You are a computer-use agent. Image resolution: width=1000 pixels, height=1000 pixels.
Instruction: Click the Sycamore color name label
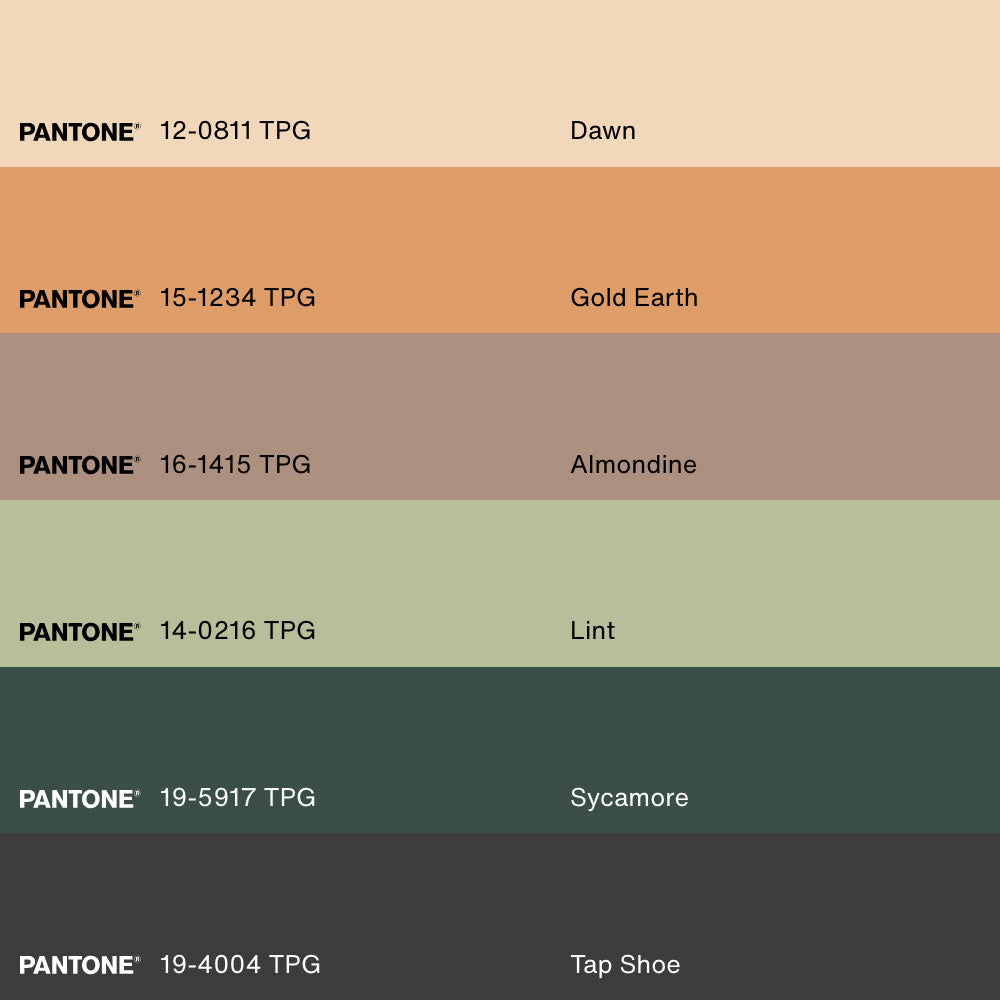(x=629, y=798)
